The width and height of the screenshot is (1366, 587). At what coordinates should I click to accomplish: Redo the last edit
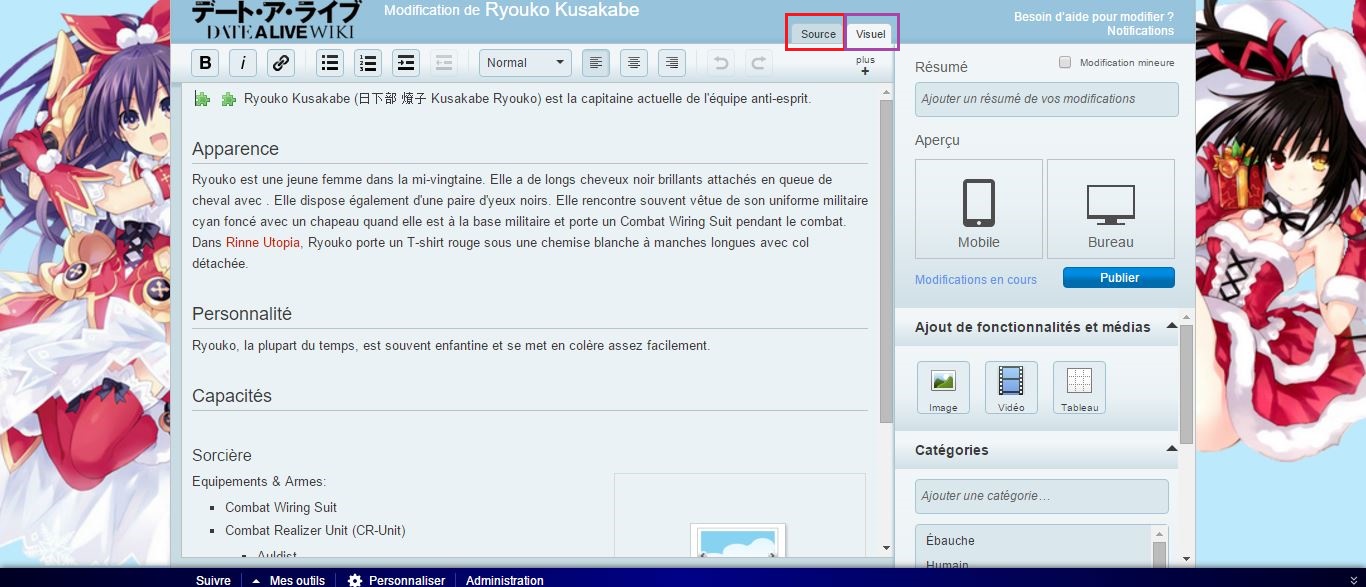(x=759, y=63)
